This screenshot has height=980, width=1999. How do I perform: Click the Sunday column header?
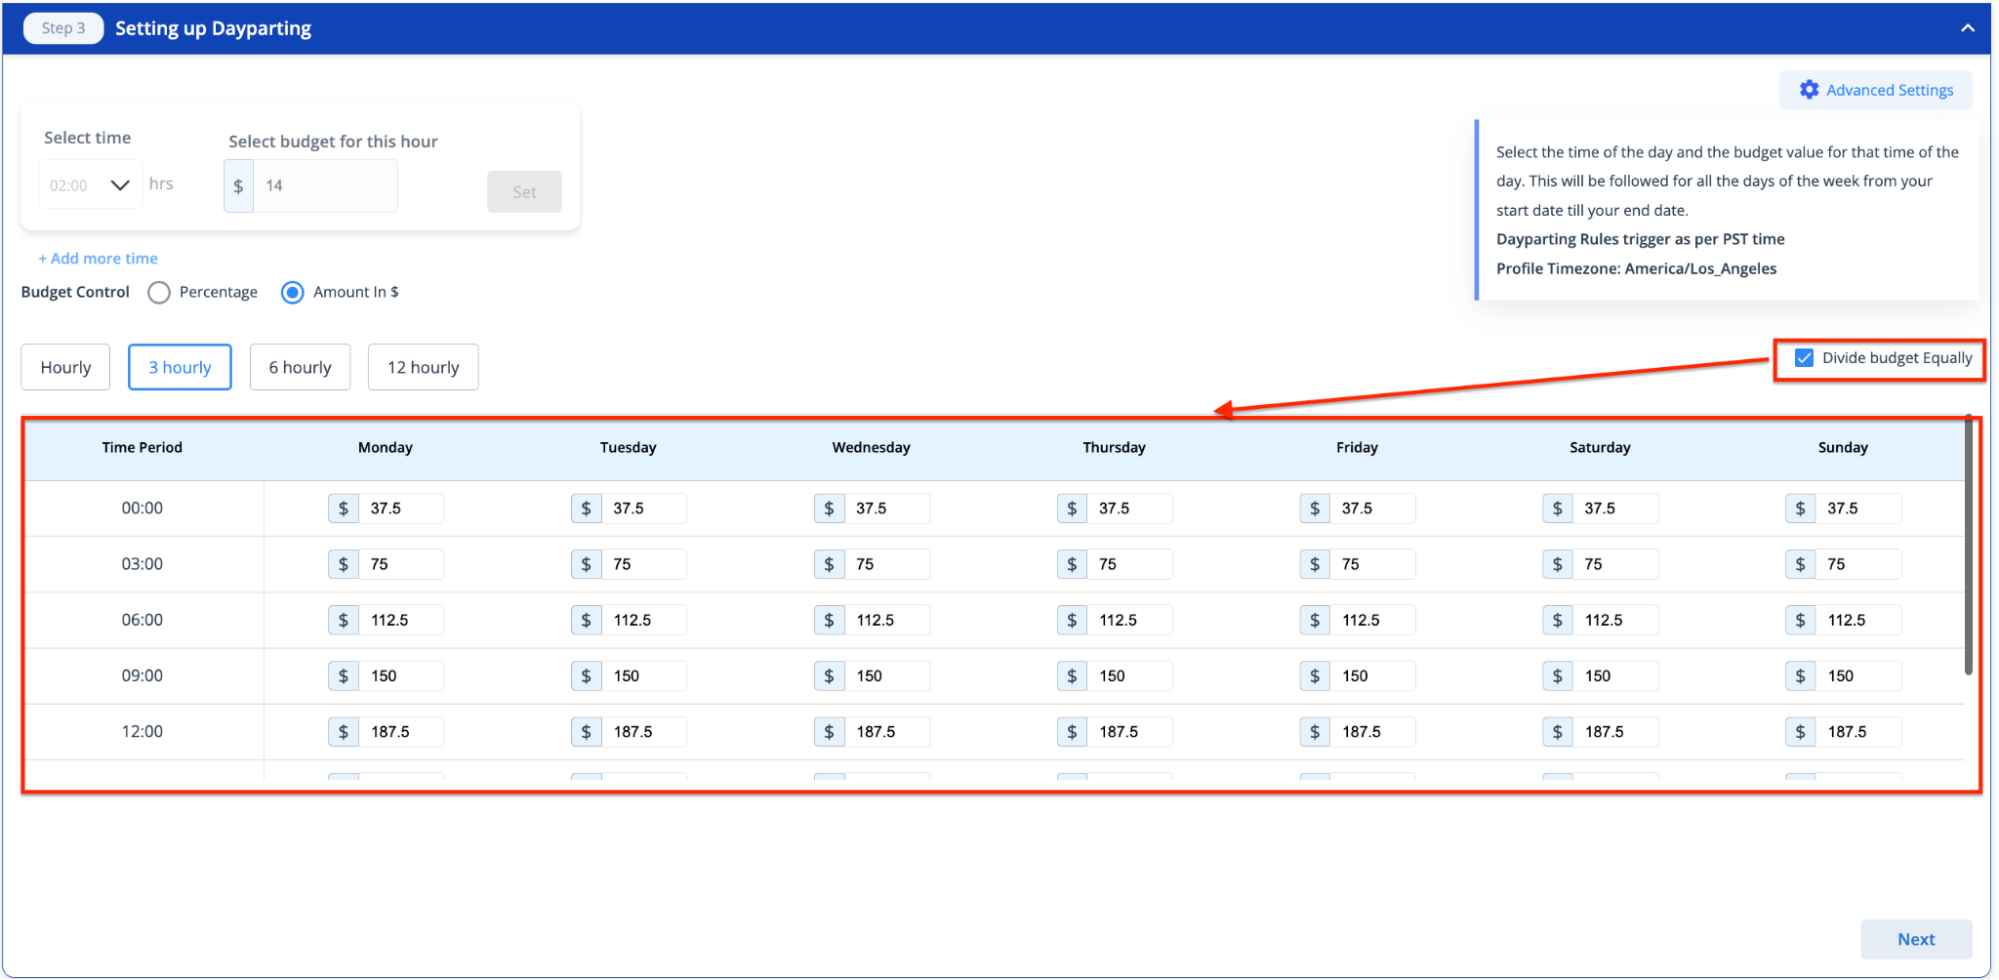click(x=1842, y=447)
